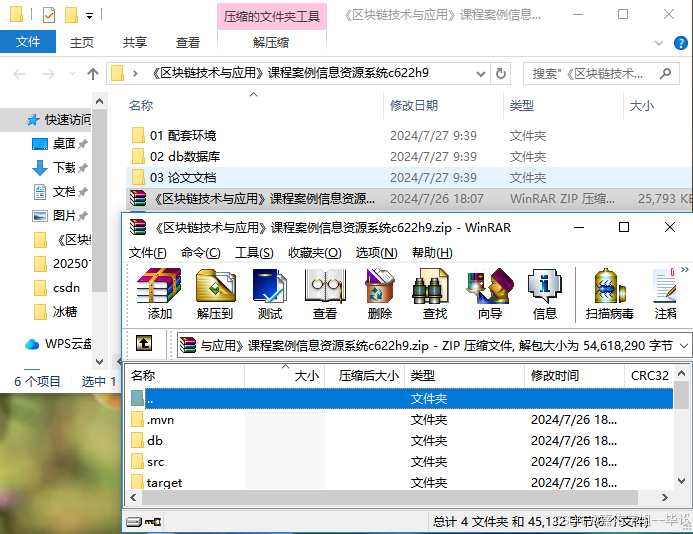The width and height of the screenshot is (693, 534).
Task: Switch to the View (查看) ribbon tab
Action: pyautogui.click(x=188, y=42)
